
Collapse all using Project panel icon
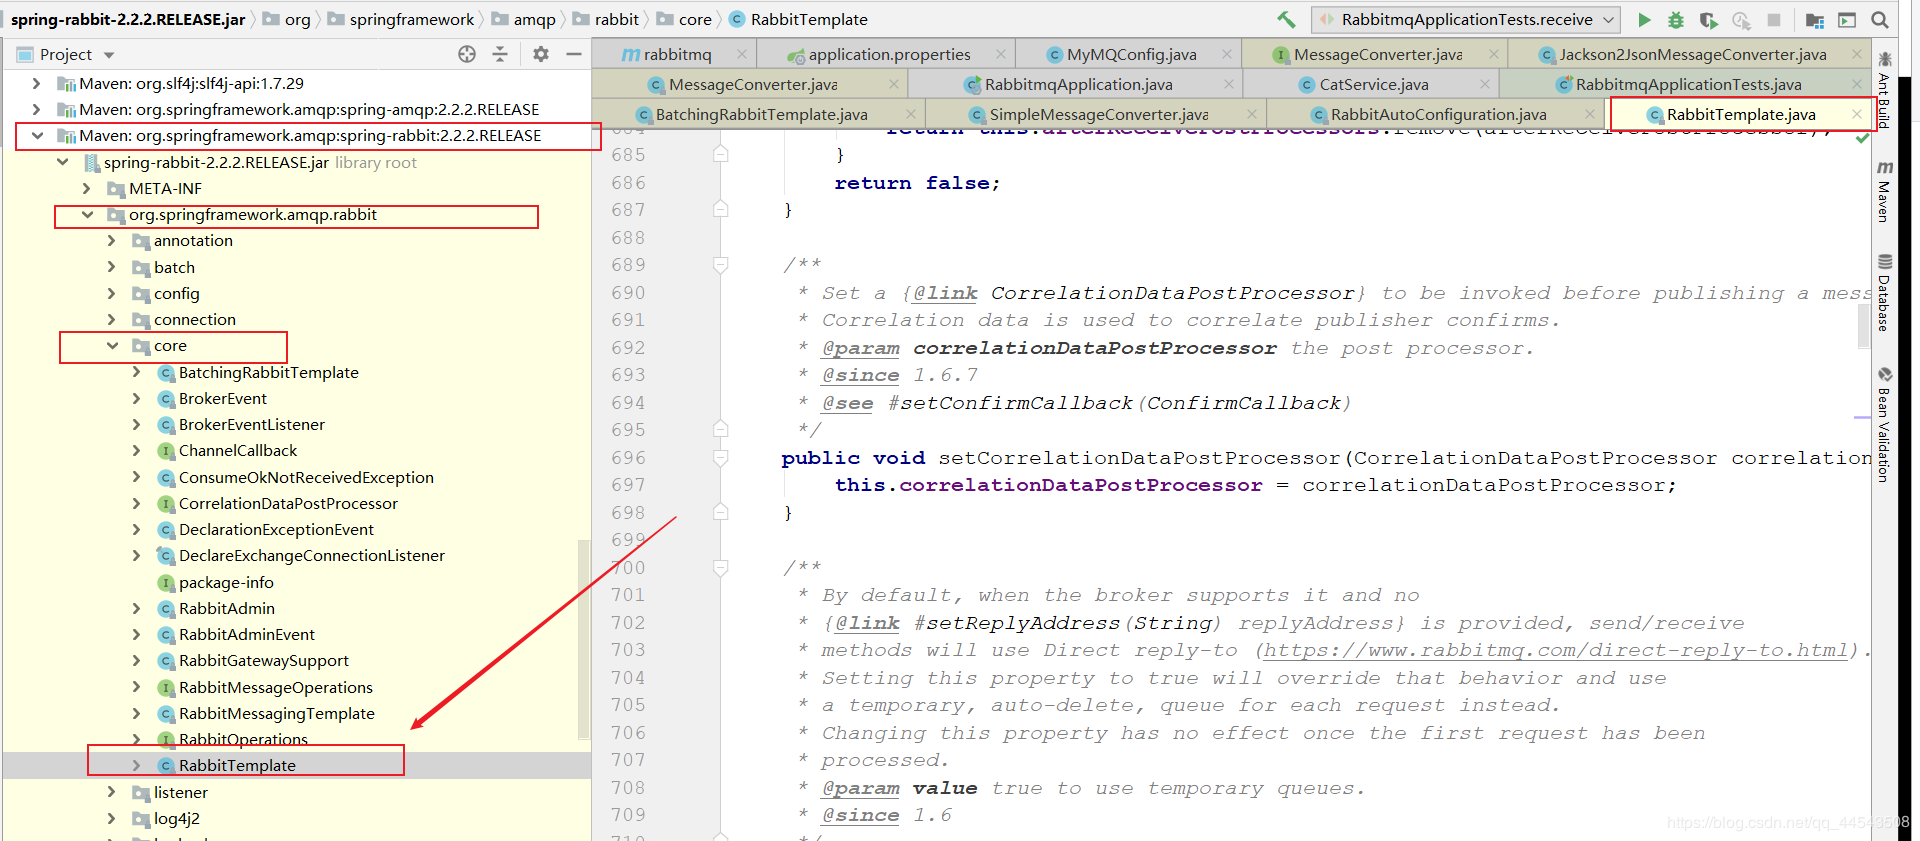[x=500, y=54]
